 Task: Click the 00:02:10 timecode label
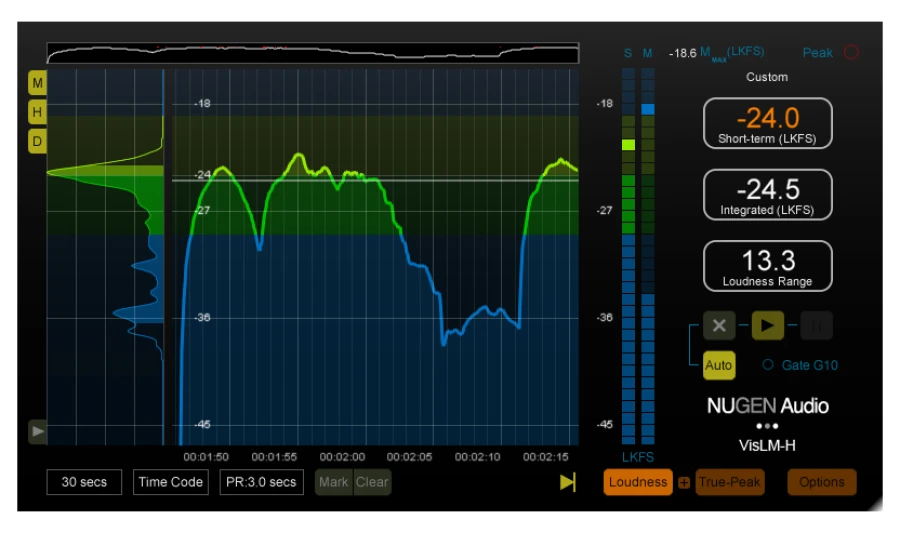coord(478,457)
